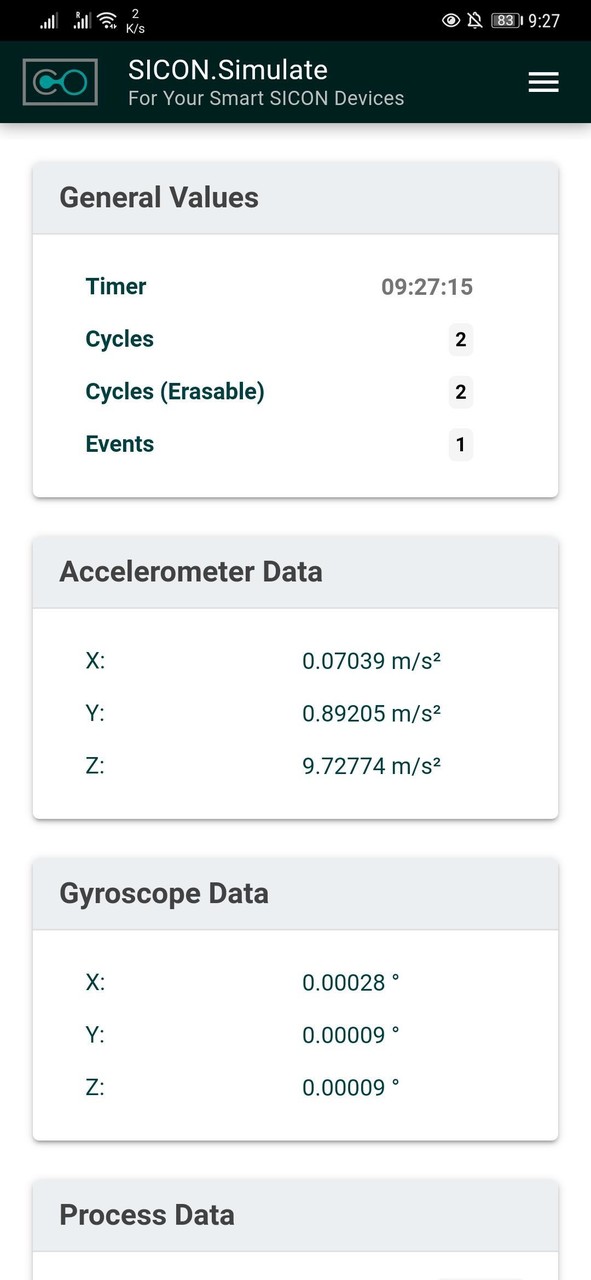This screenshot has height=1280, width=591.
Task: Expand the Process Data section
Action: [x=146, y=1214]
